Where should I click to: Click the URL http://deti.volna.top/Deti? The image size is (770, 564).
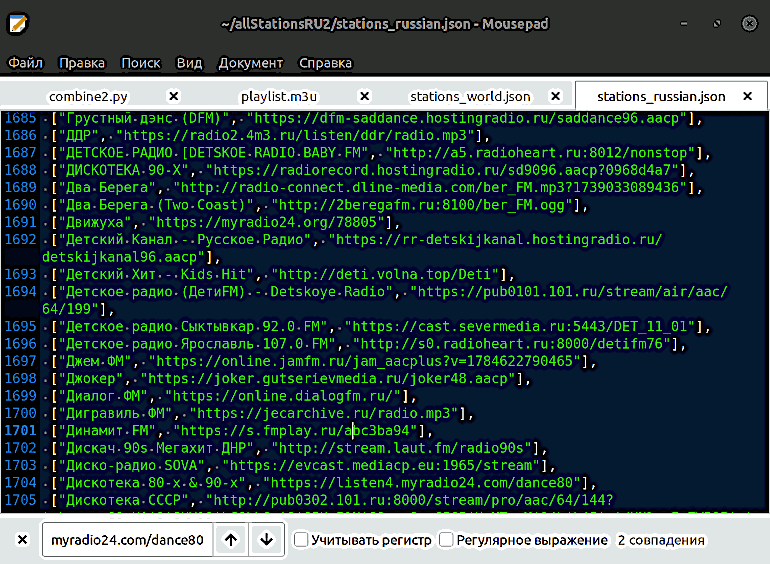385,274
